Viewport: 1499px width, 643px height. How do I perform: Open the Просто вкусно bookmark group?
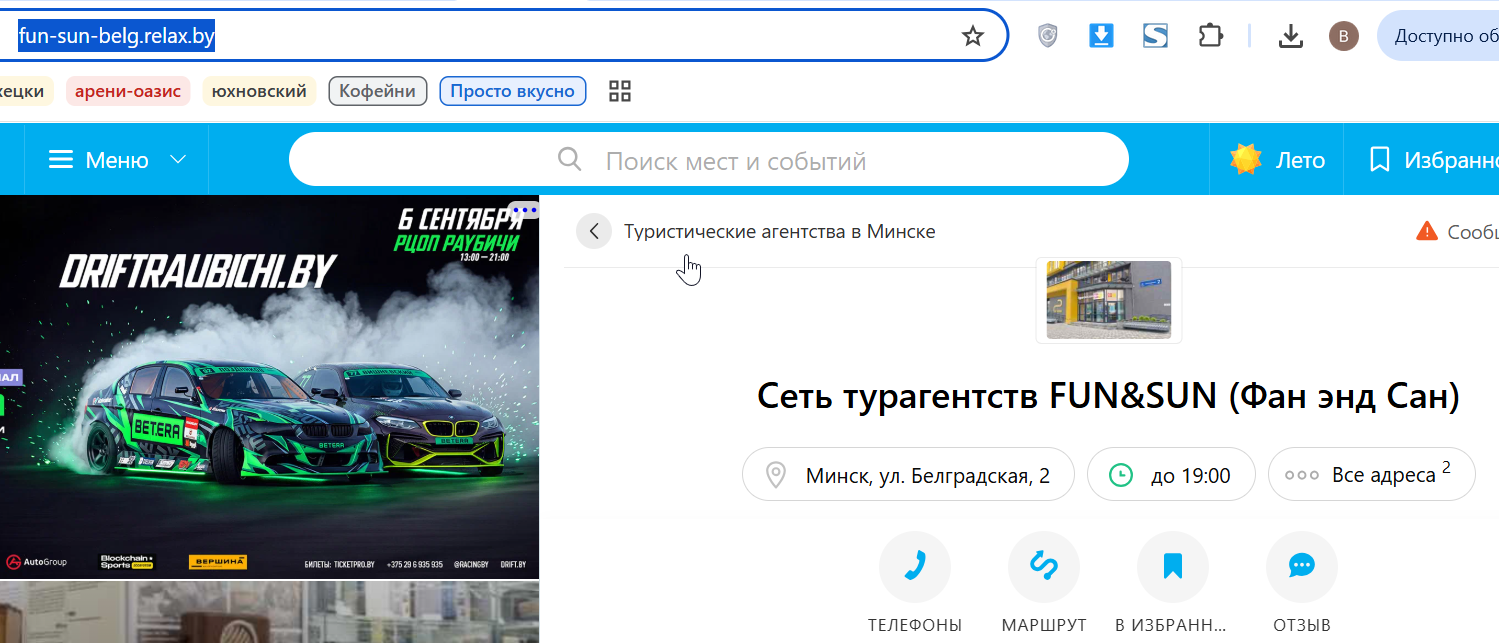click(512, 91)
